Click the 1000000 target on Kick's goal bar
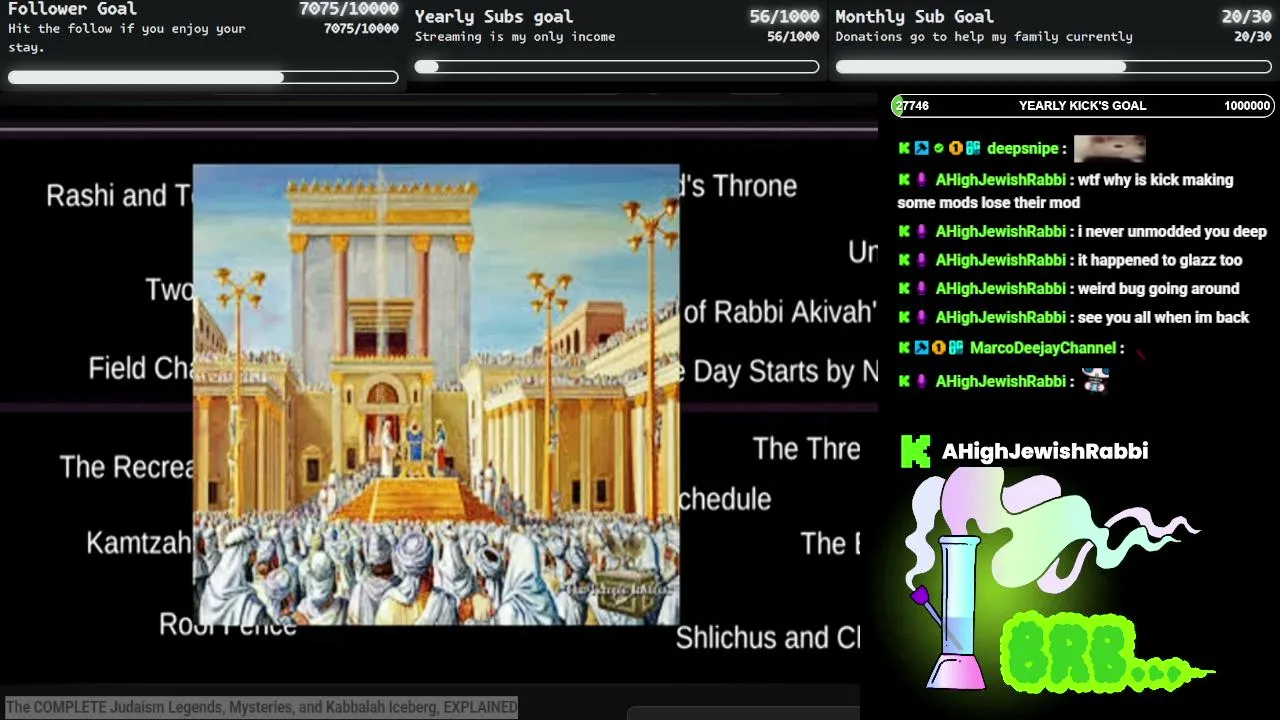 (x=1247, y=106)
